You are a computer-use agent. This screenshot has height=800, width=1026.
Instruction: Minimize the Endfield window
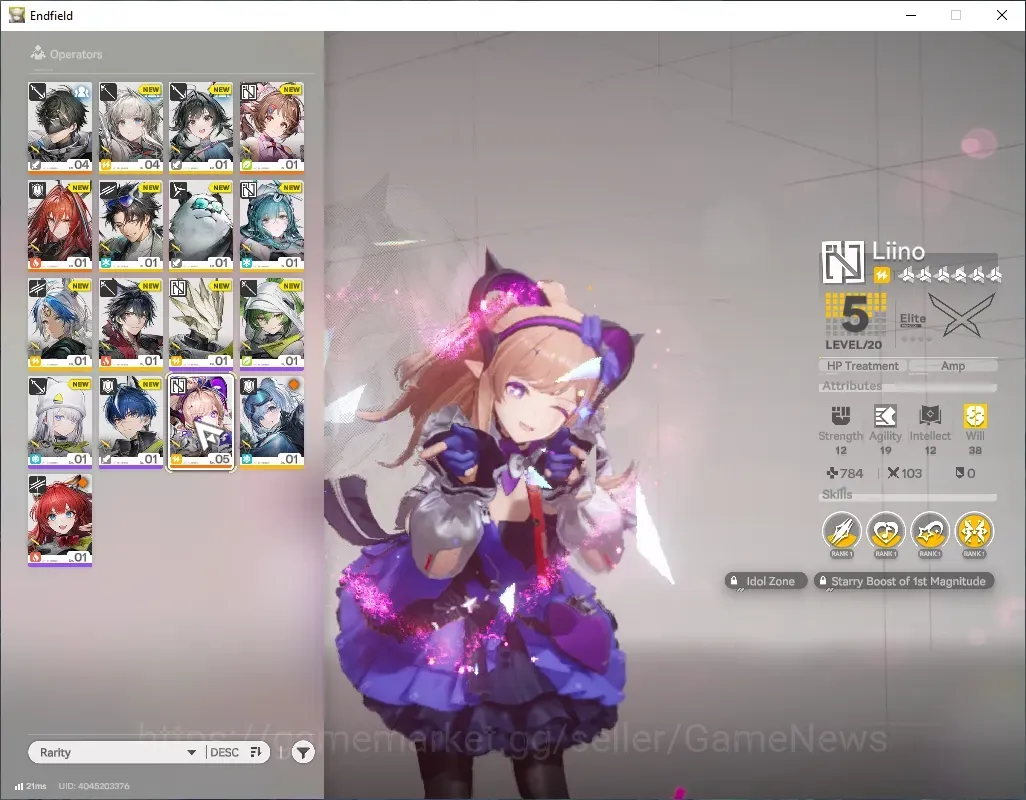[911, 15]
